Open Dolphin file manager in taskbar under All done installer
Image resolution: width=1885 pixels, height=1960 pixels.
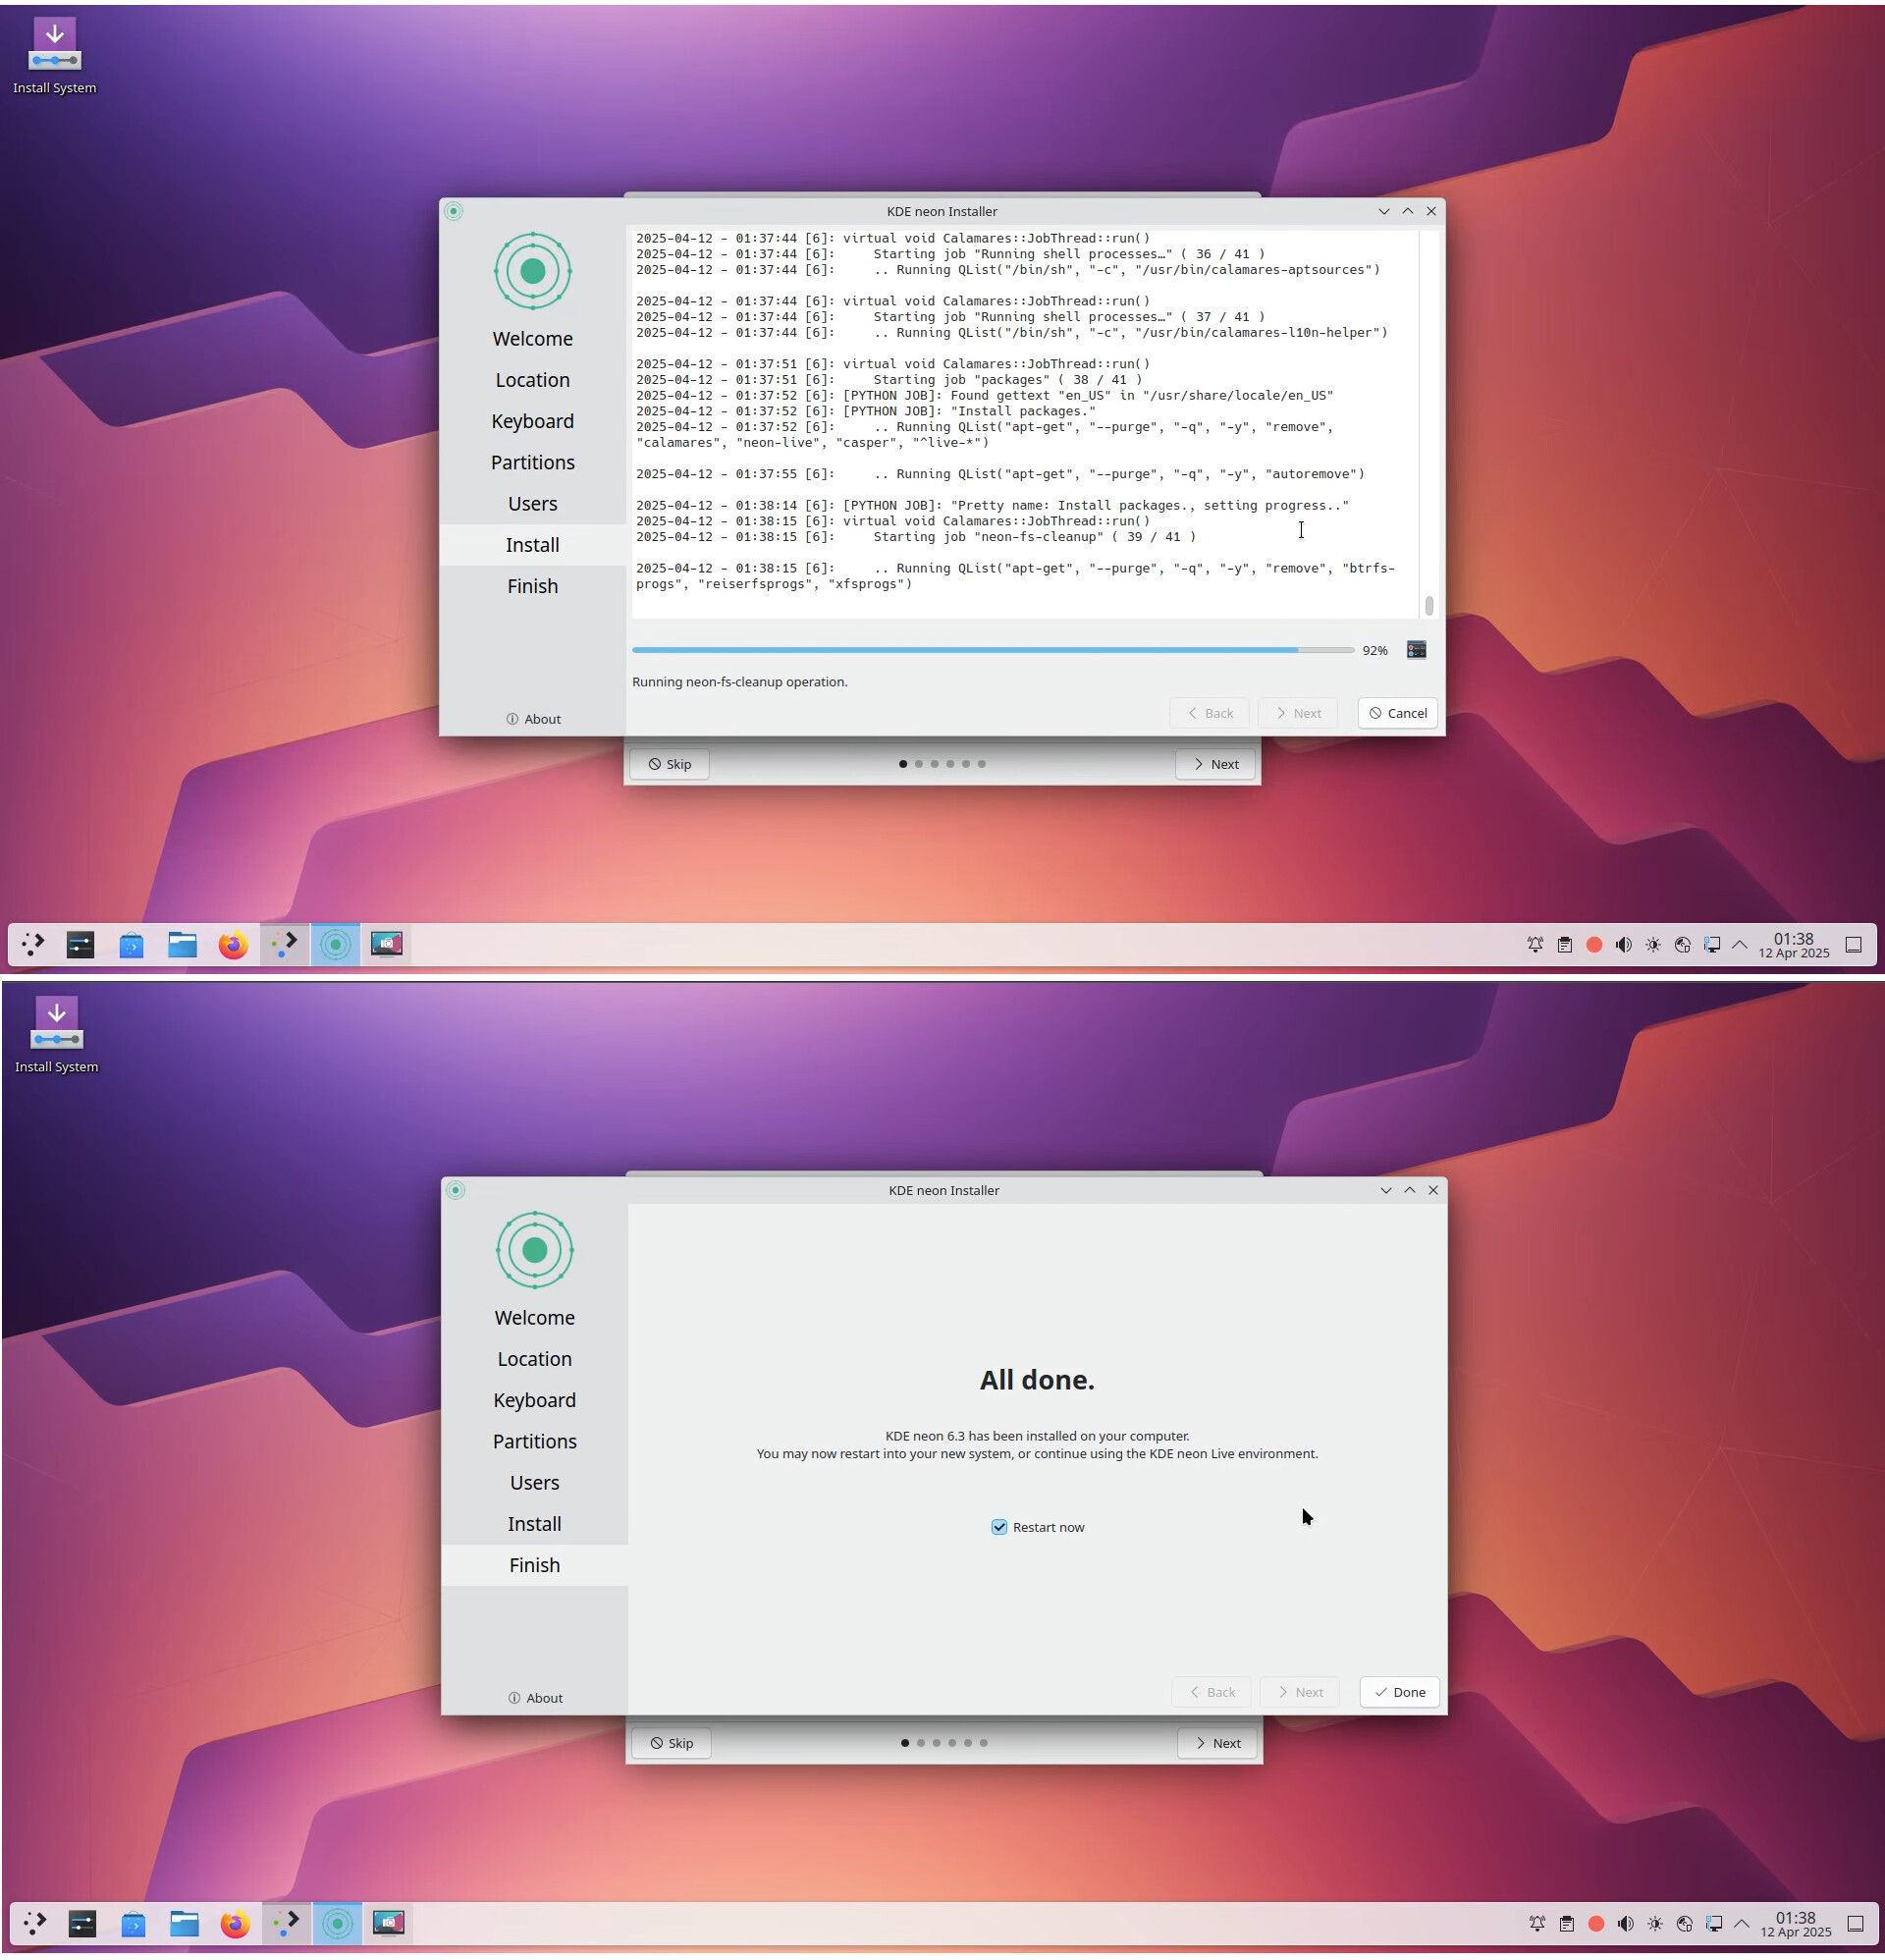click(x=184, y=1923)
